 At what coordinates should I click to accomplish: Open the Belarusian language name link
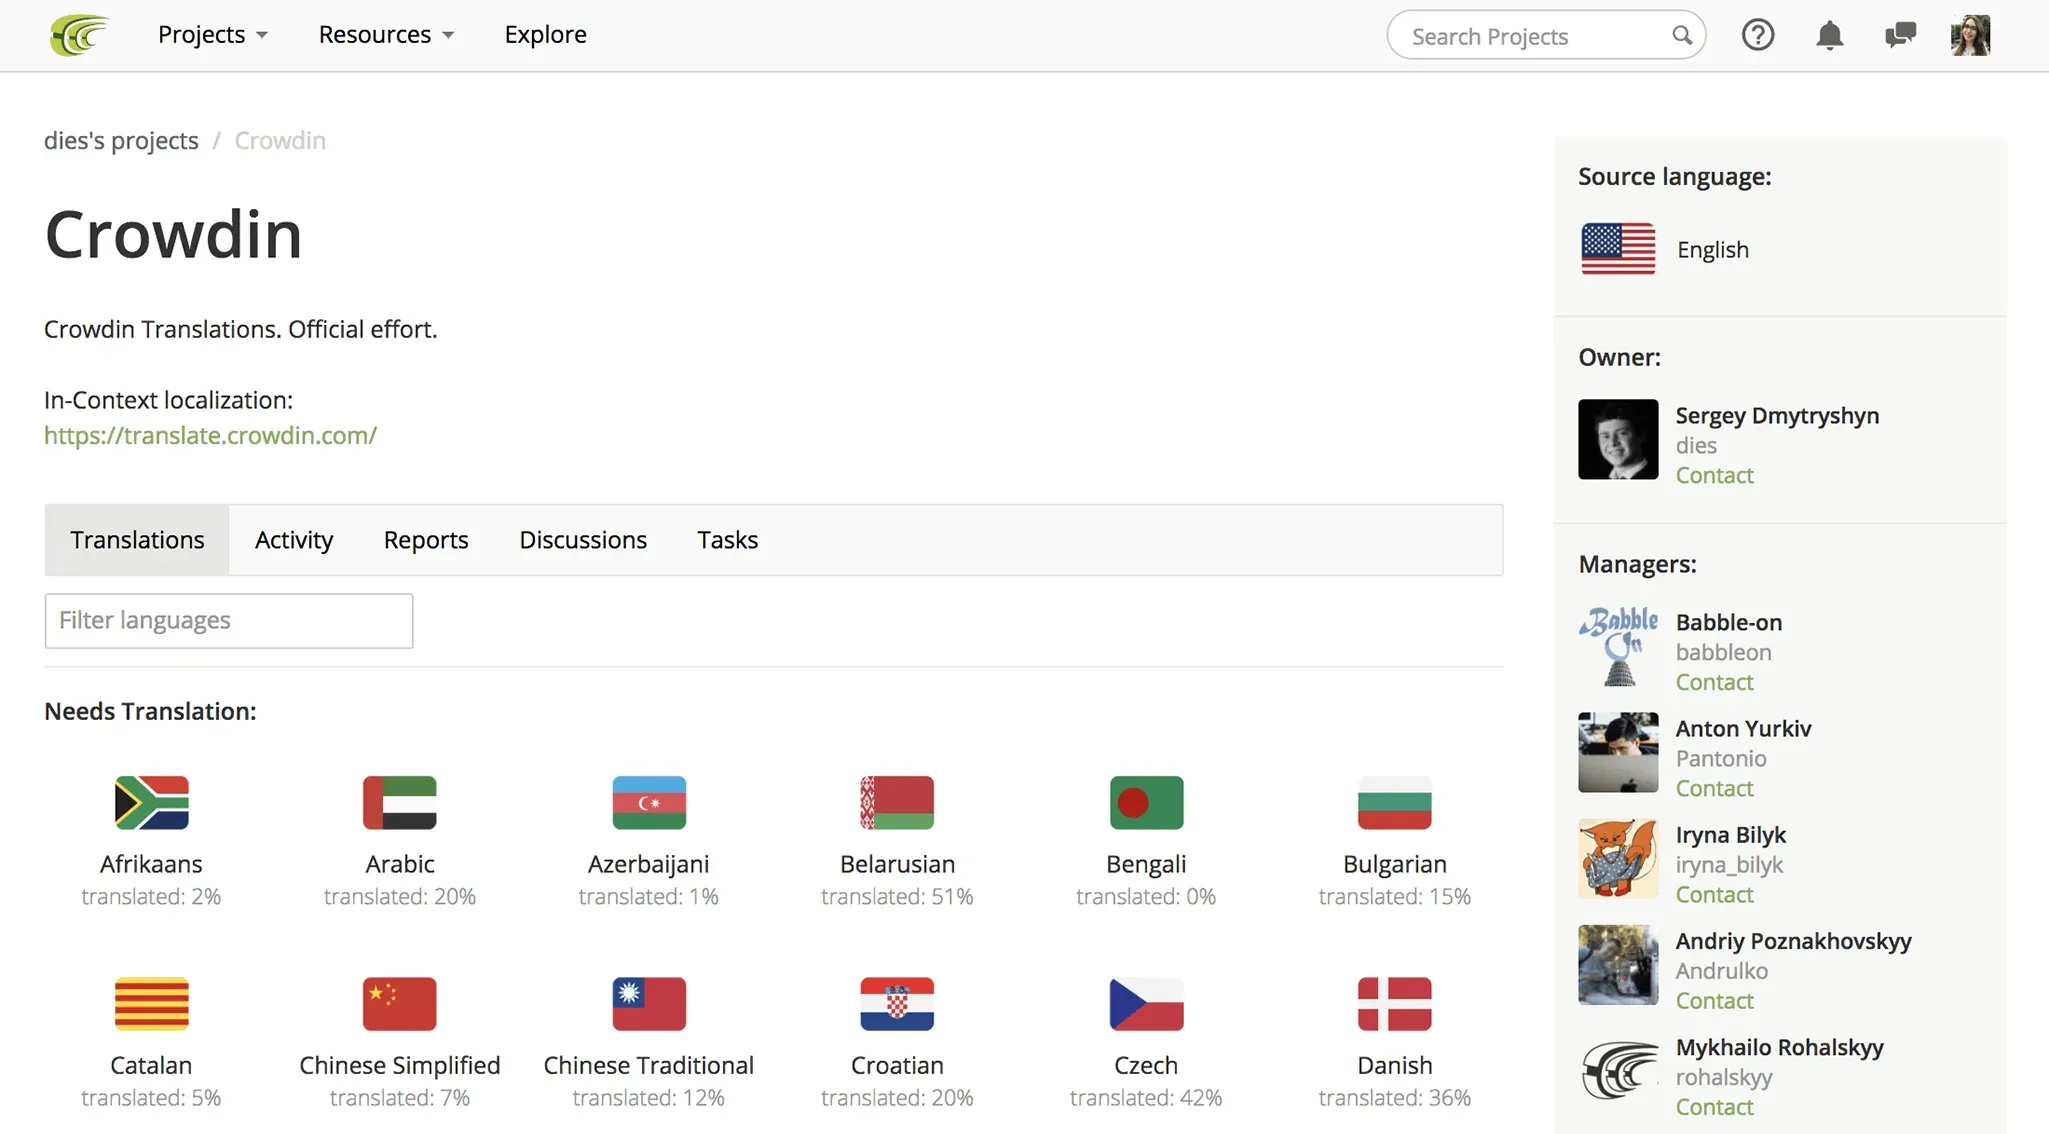click(x=897, y=864)
